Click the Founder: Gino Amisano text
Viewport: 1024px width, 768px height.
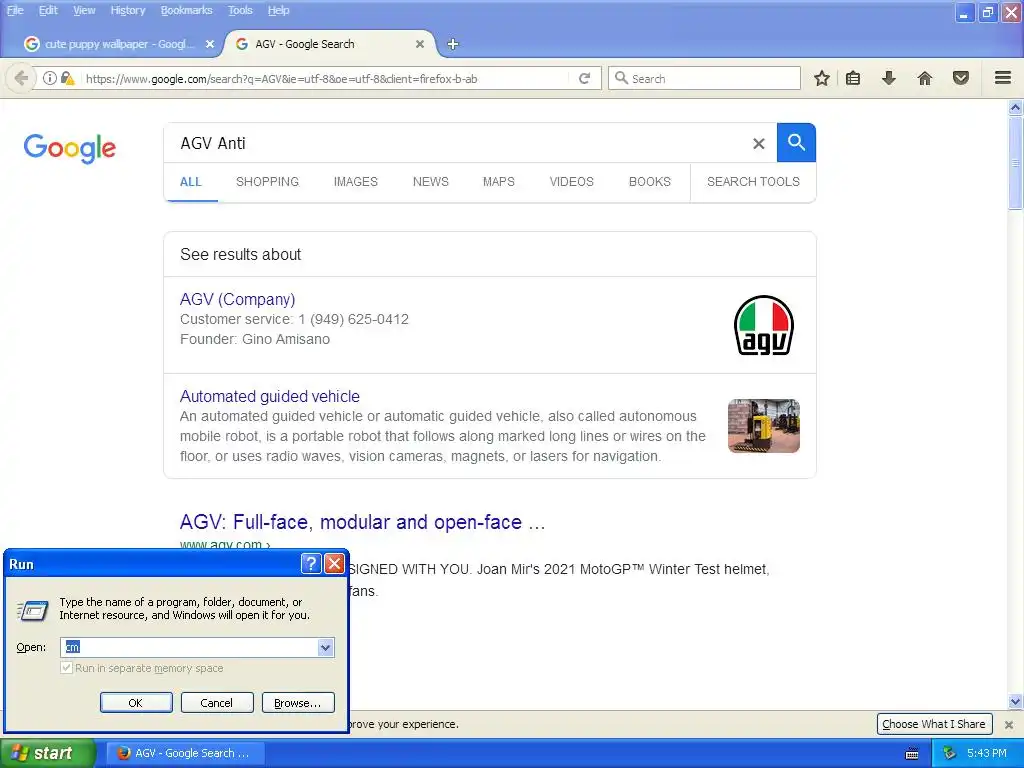(255, 339)
